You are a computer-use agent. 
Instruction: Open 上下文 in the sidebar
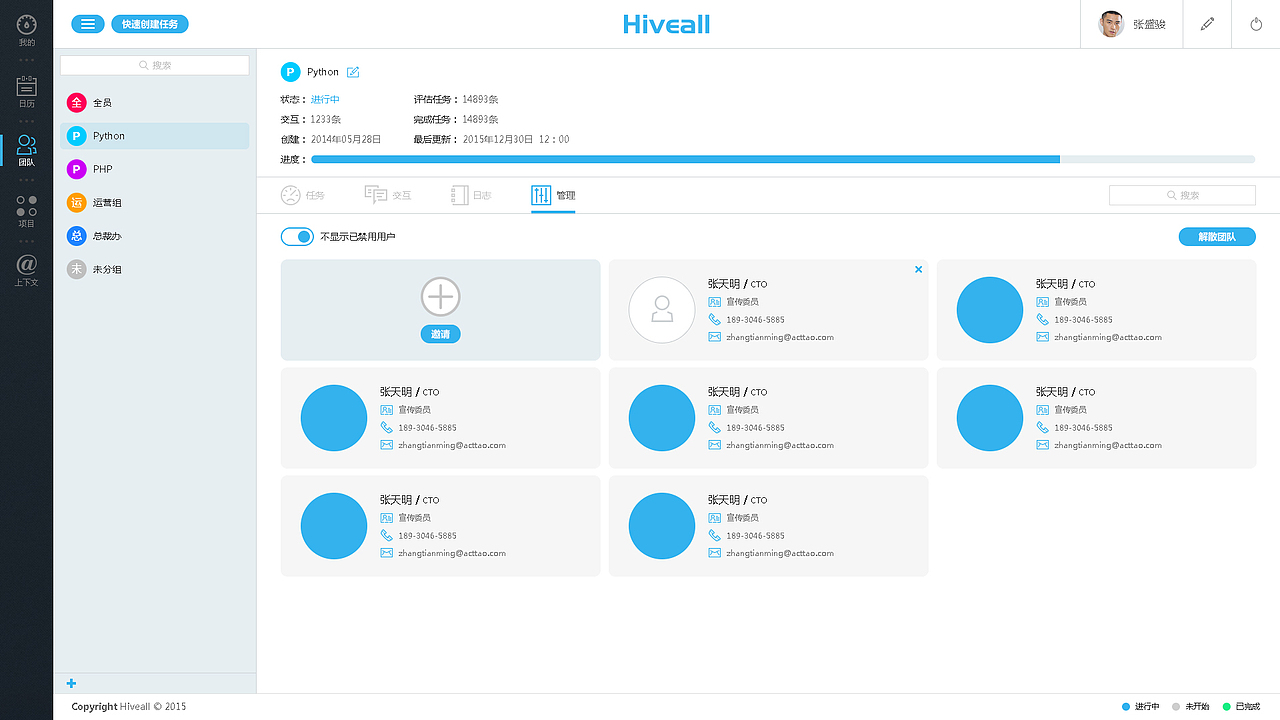[x=27, y=270]
